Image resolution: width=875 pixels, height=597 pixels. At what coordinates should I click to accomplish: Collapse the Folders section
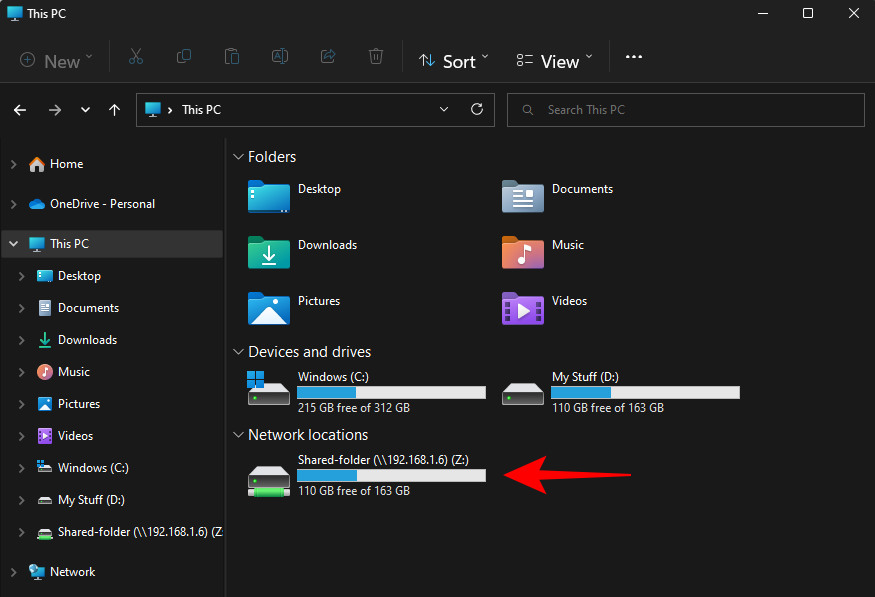tap(238, 156)
